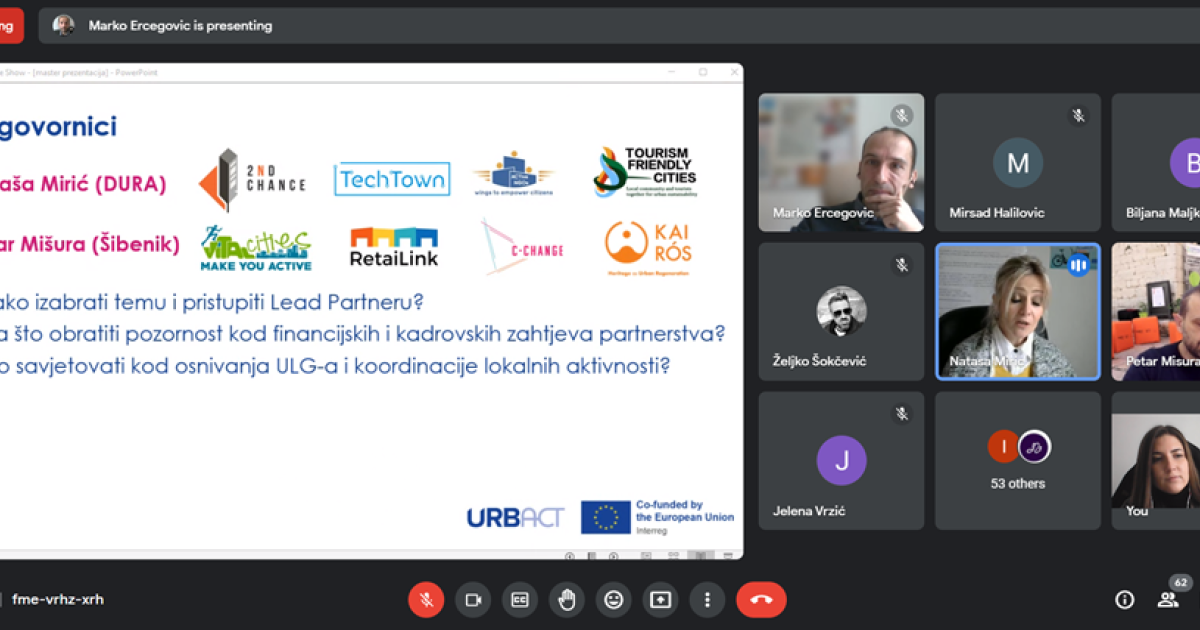Show the people list with 62 participants
This screenshot has width=1200, height=630.
1168,598
